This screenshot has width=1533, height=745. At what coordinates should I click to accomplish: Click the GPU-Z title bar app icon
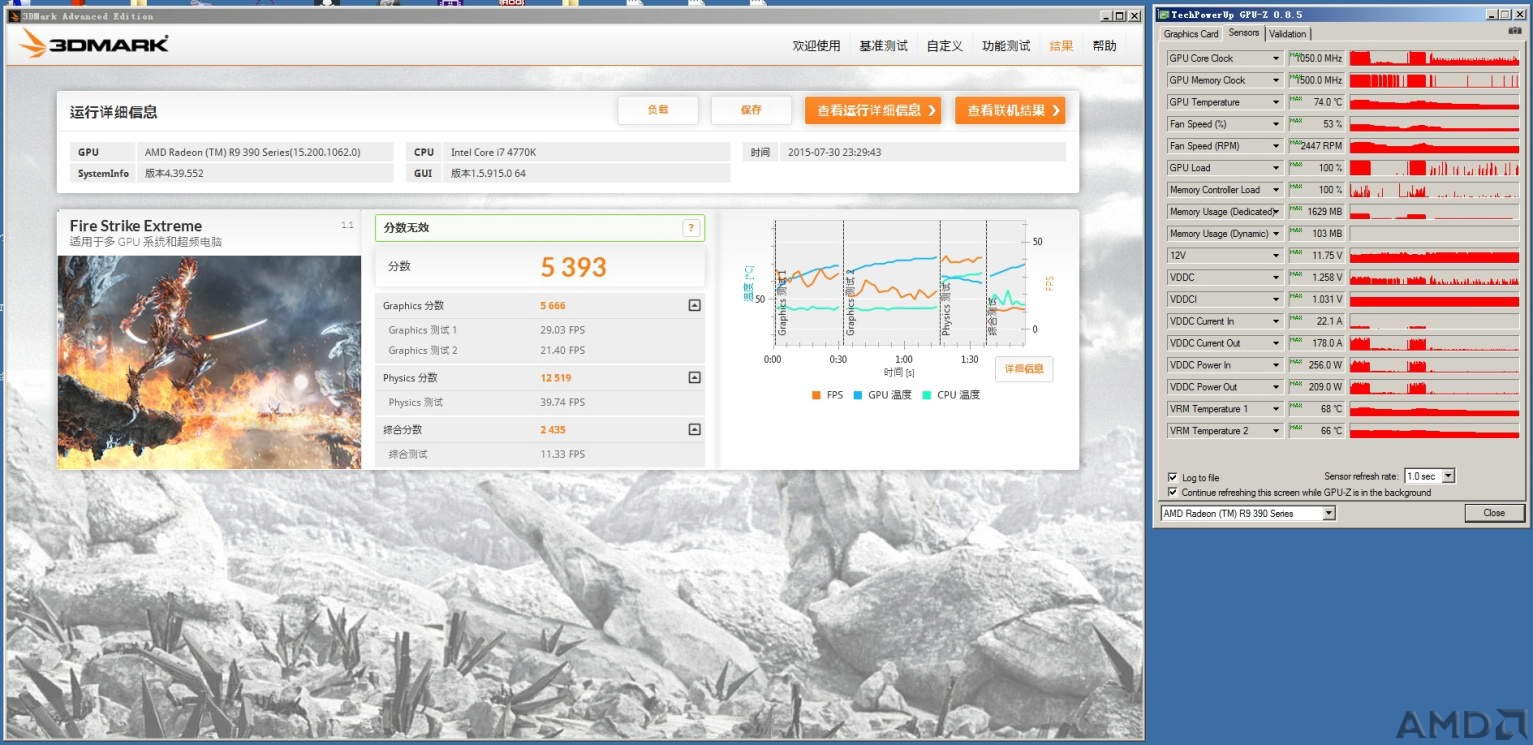(1163, 15)
